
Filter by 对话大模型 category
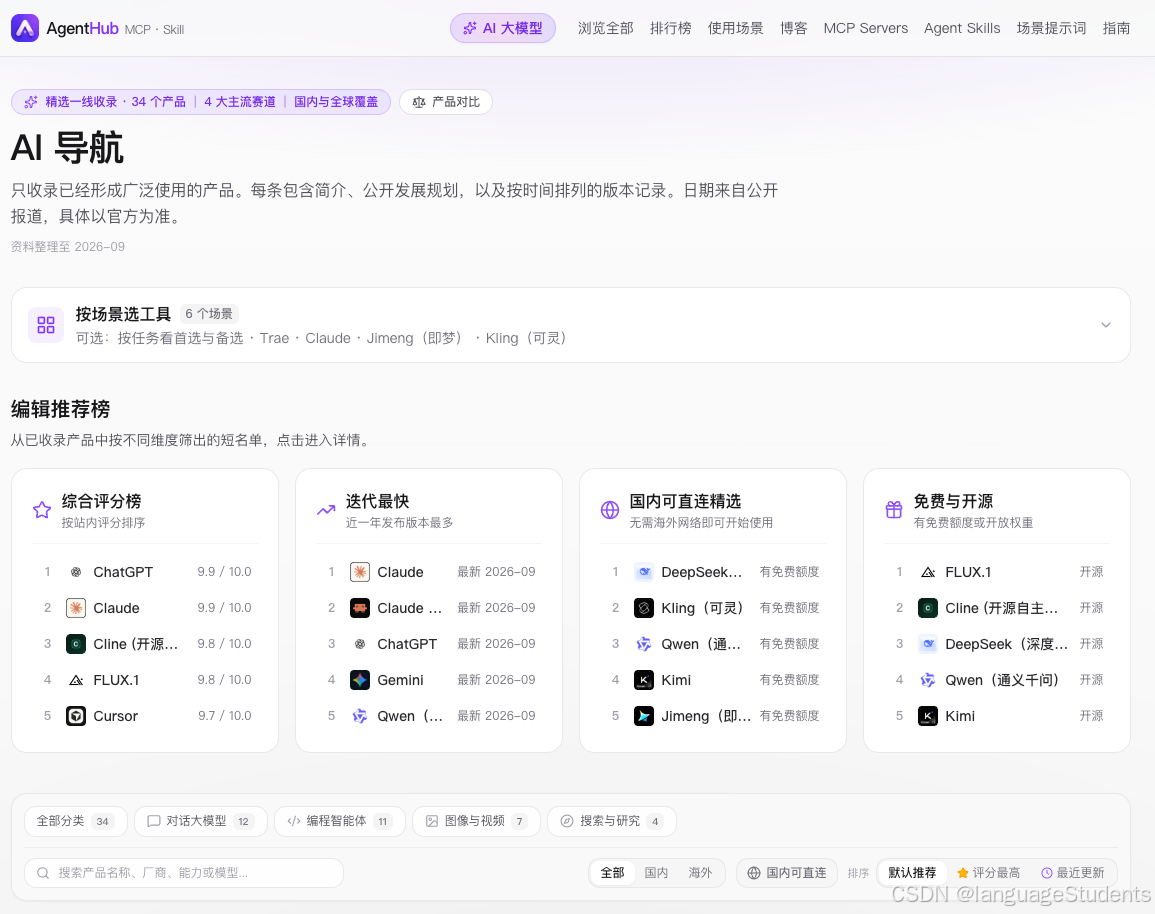200,821
